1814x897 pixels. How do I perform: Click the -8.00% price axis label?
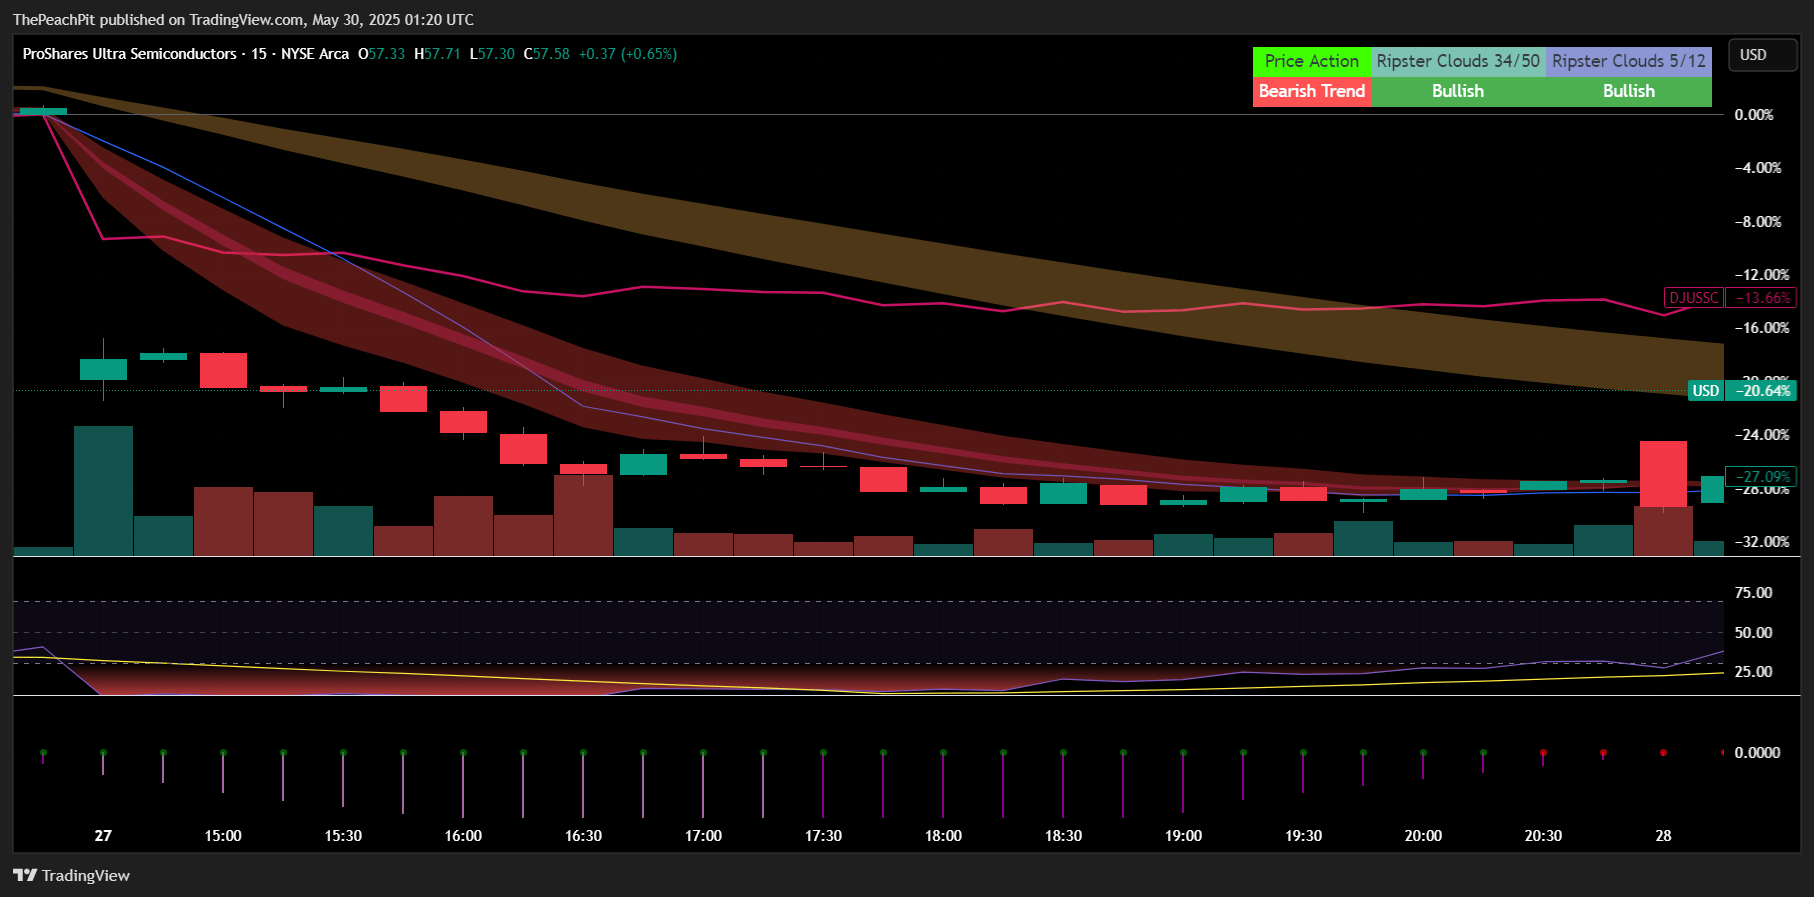pyautogui.click(x=1758, y=222)
